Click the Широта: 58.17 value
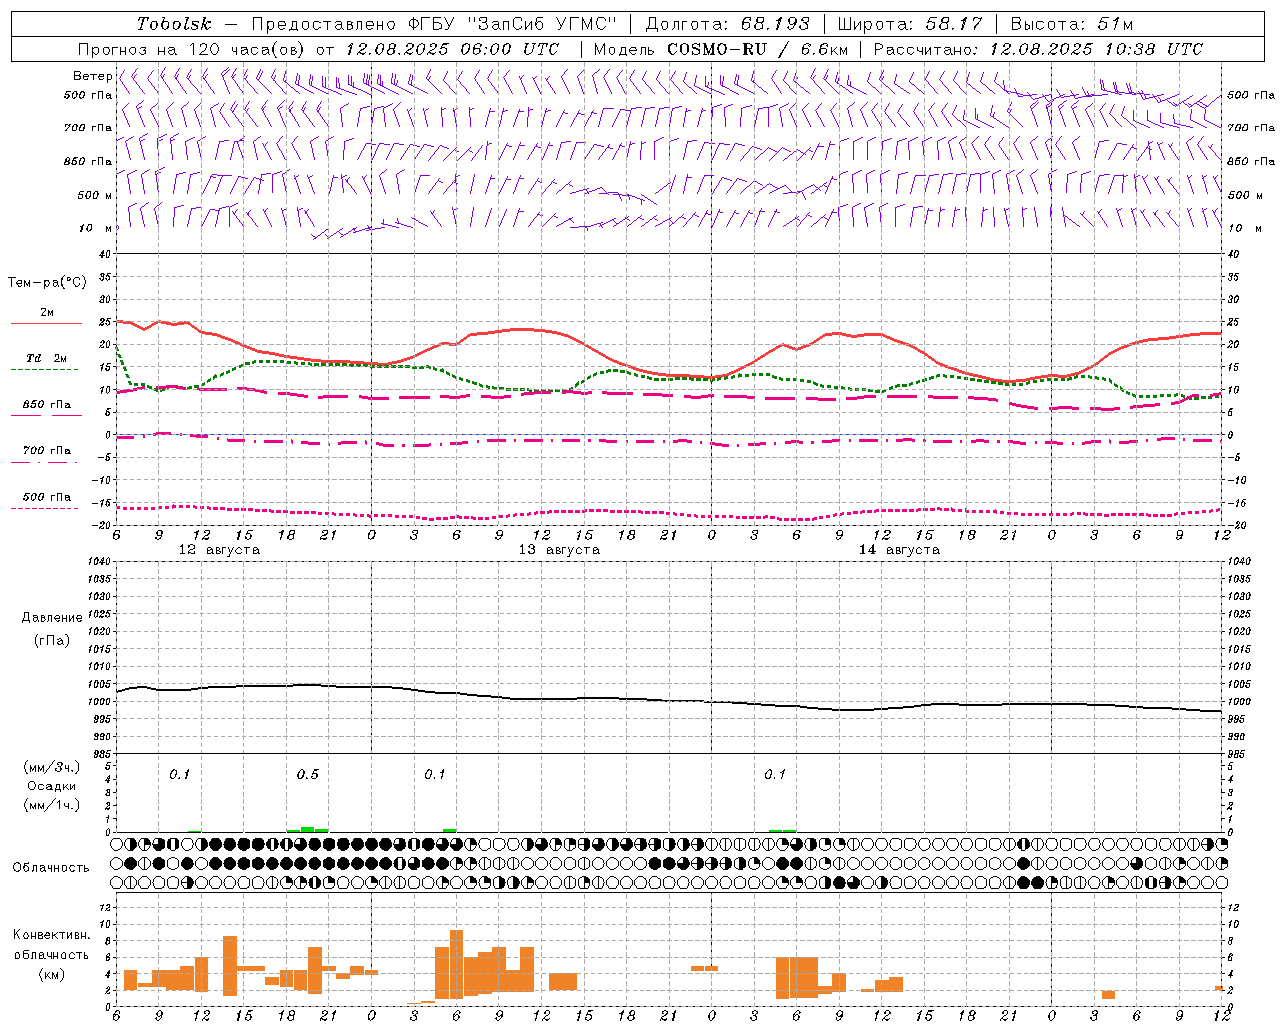This screenshot has height=1024, width=1280. coord(910,24)
